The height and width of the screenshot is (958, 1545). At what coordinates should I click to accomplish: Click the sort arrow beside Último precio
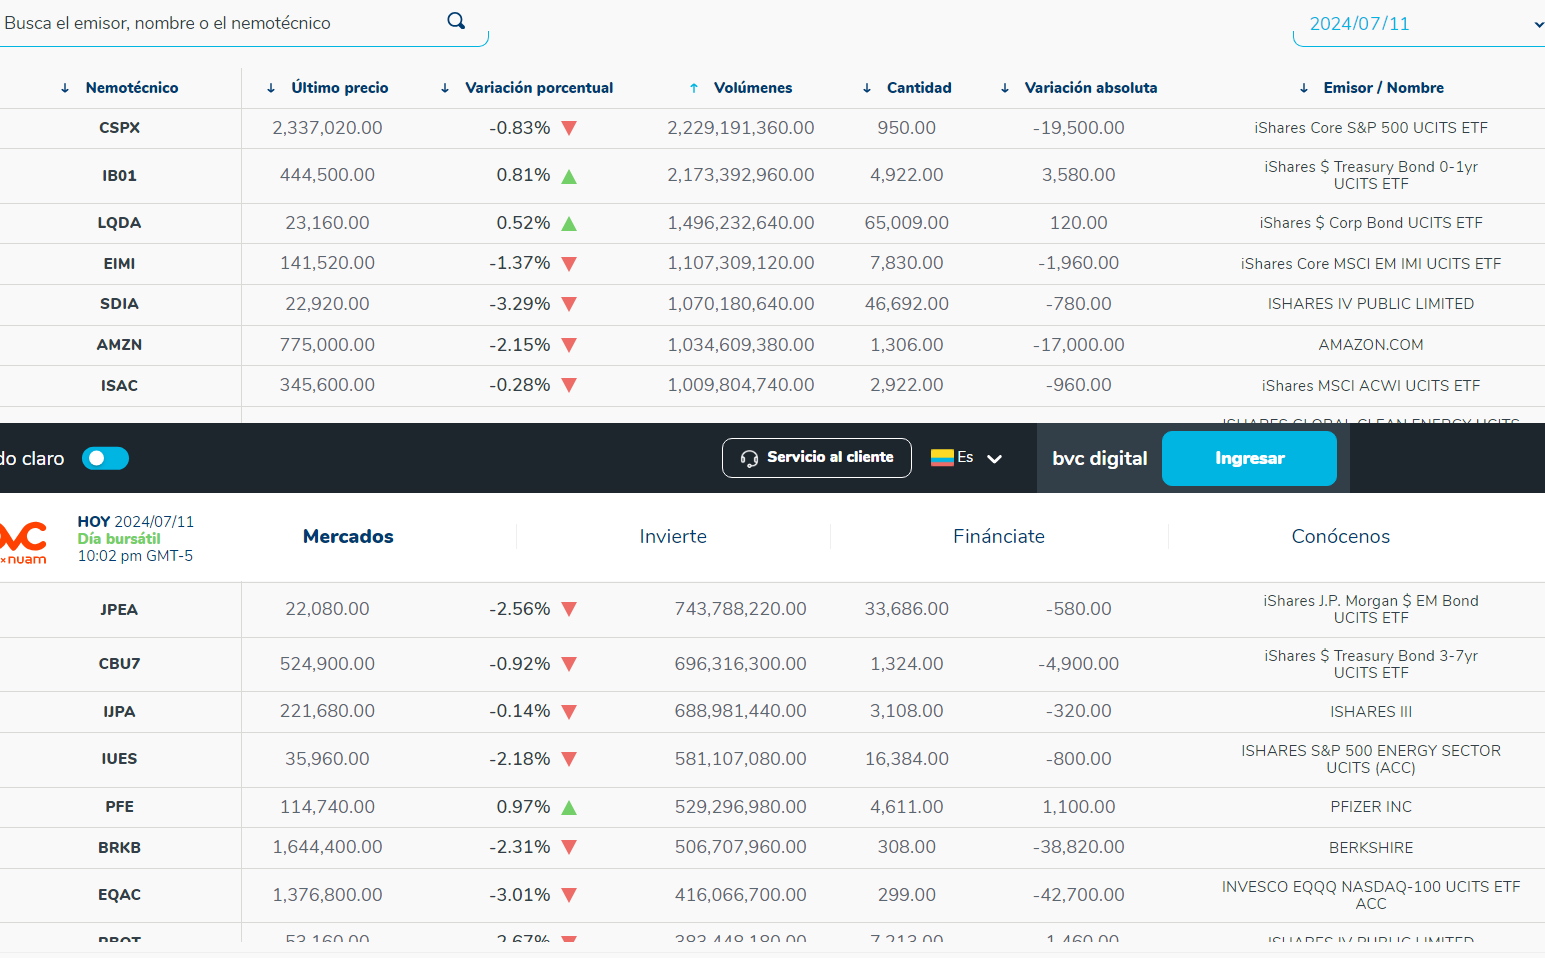(271, 88)
